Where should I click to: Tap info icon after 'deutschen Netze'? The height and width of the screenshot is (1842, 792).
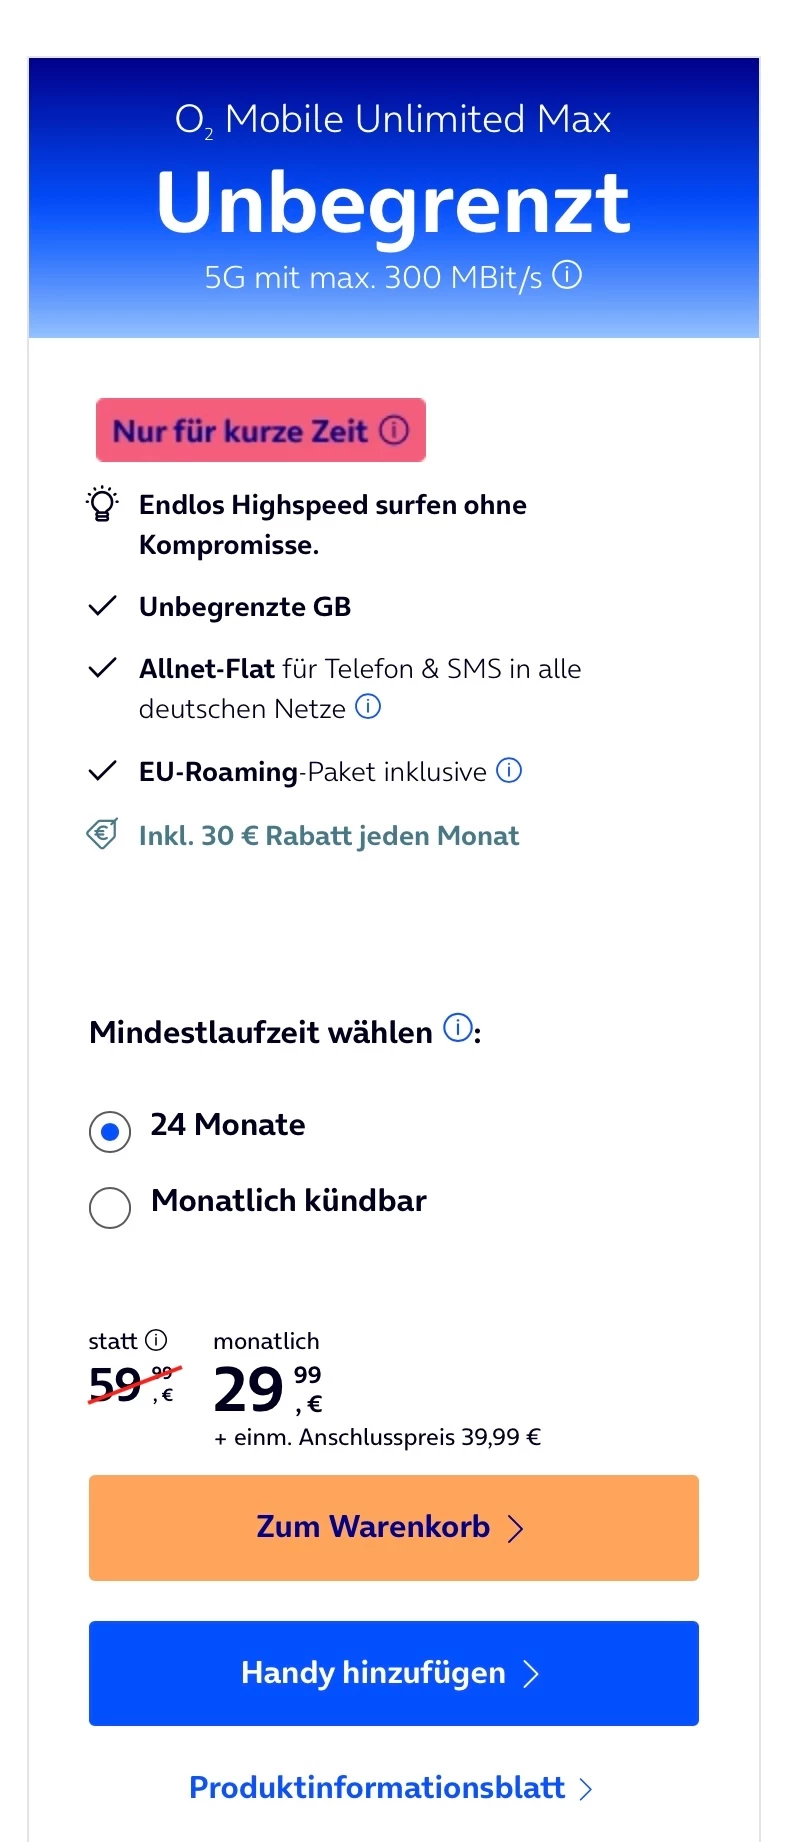point(368,707)
